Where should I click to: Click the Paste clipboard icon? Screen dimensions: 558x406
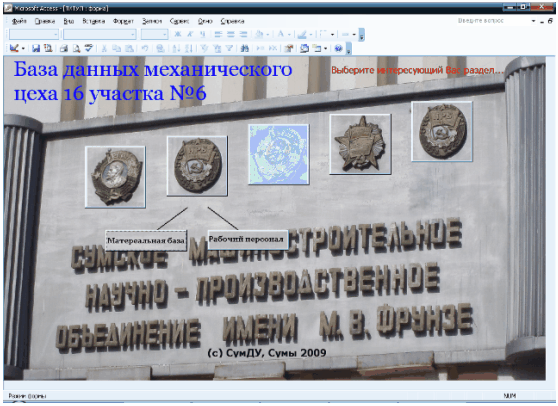pyautogui.click(x=130, y=48)
